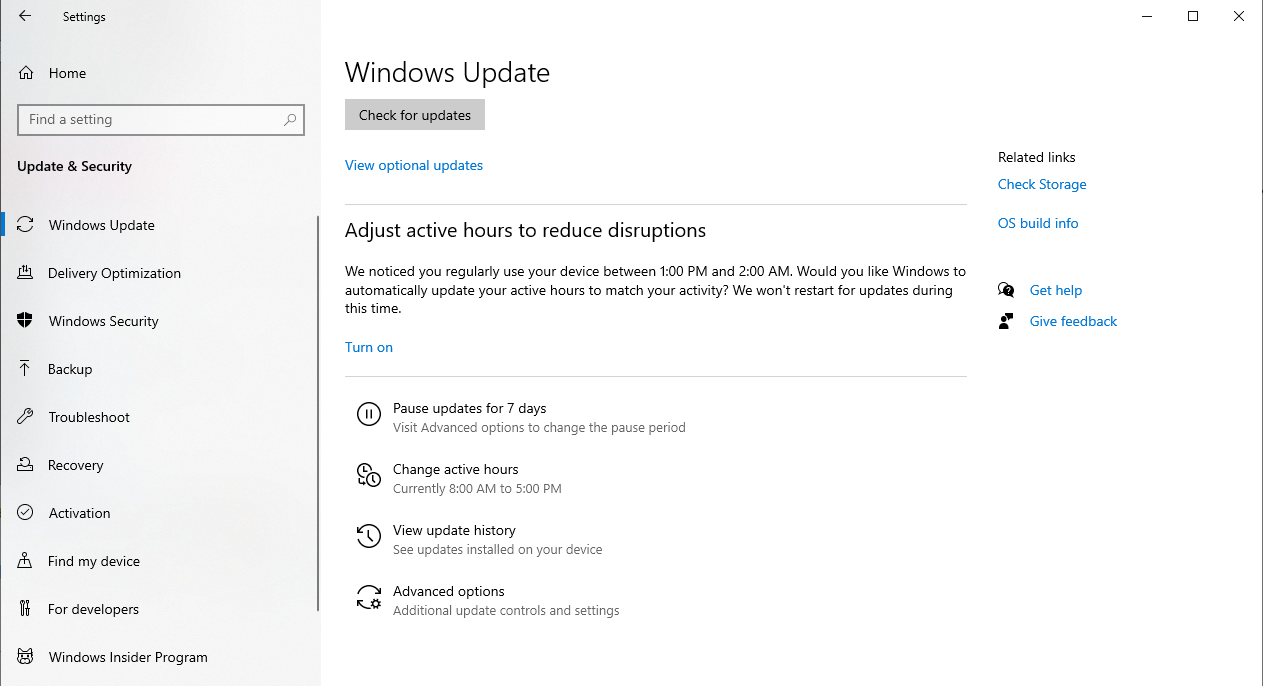Click the search magnifier icon

tap(290, 119)
